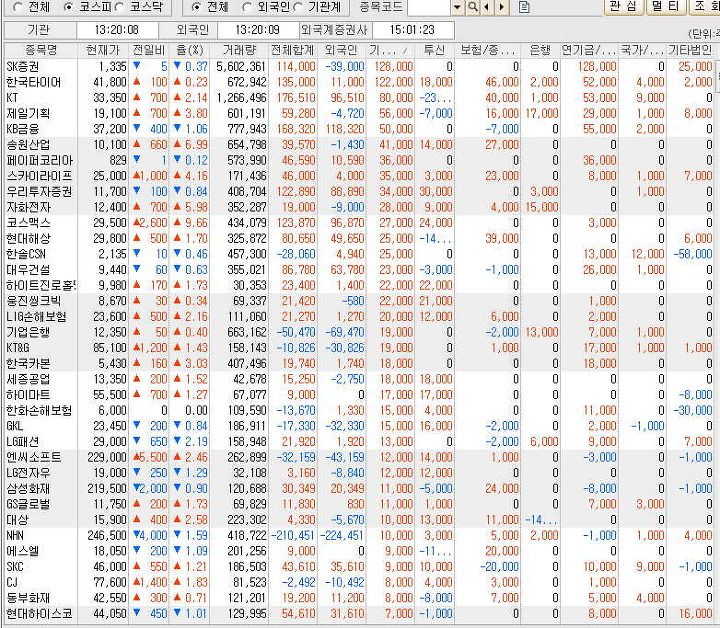
Task: Select the 기관계 investor radio button
Action: [x=299, y=7]
